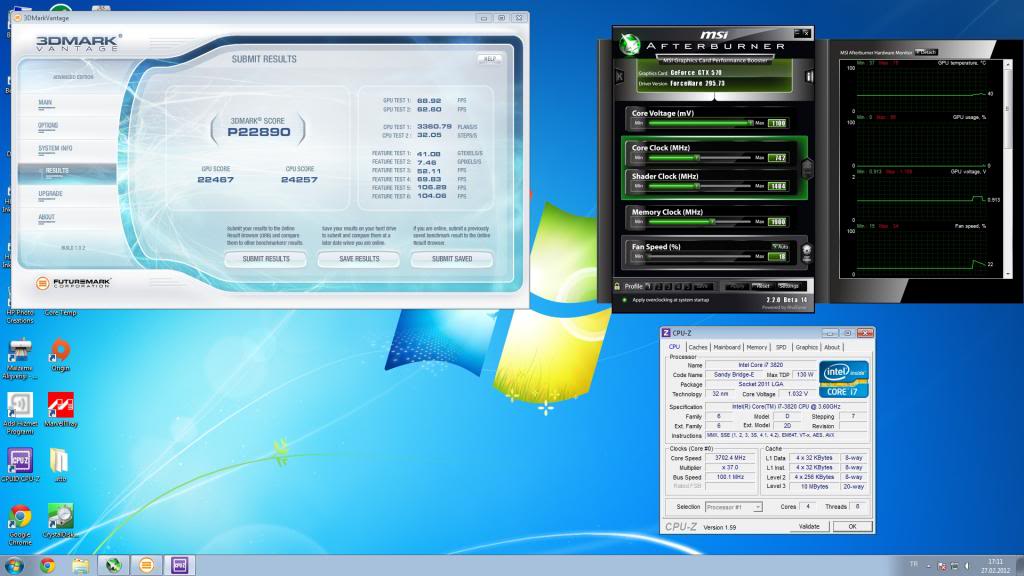Open the MarvellTray desktop shortcut

coord(61,410)
